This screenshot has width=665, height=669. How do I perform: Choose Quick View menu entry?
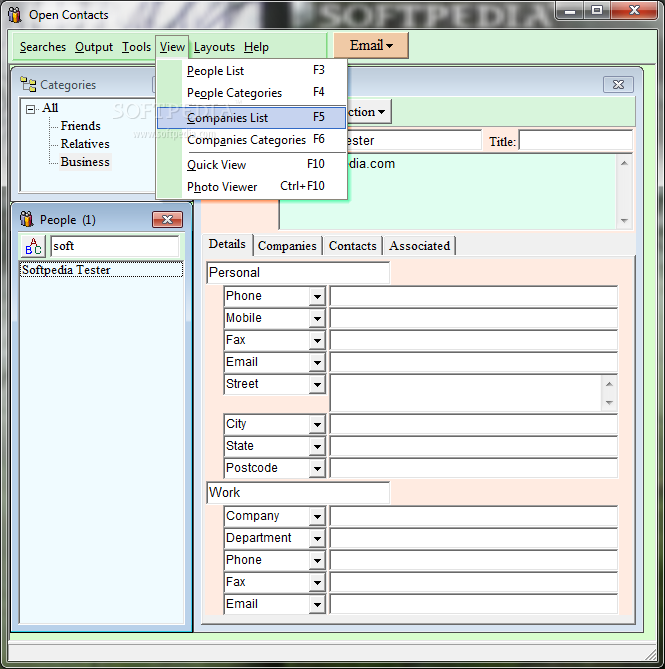(x=252, y=164)
